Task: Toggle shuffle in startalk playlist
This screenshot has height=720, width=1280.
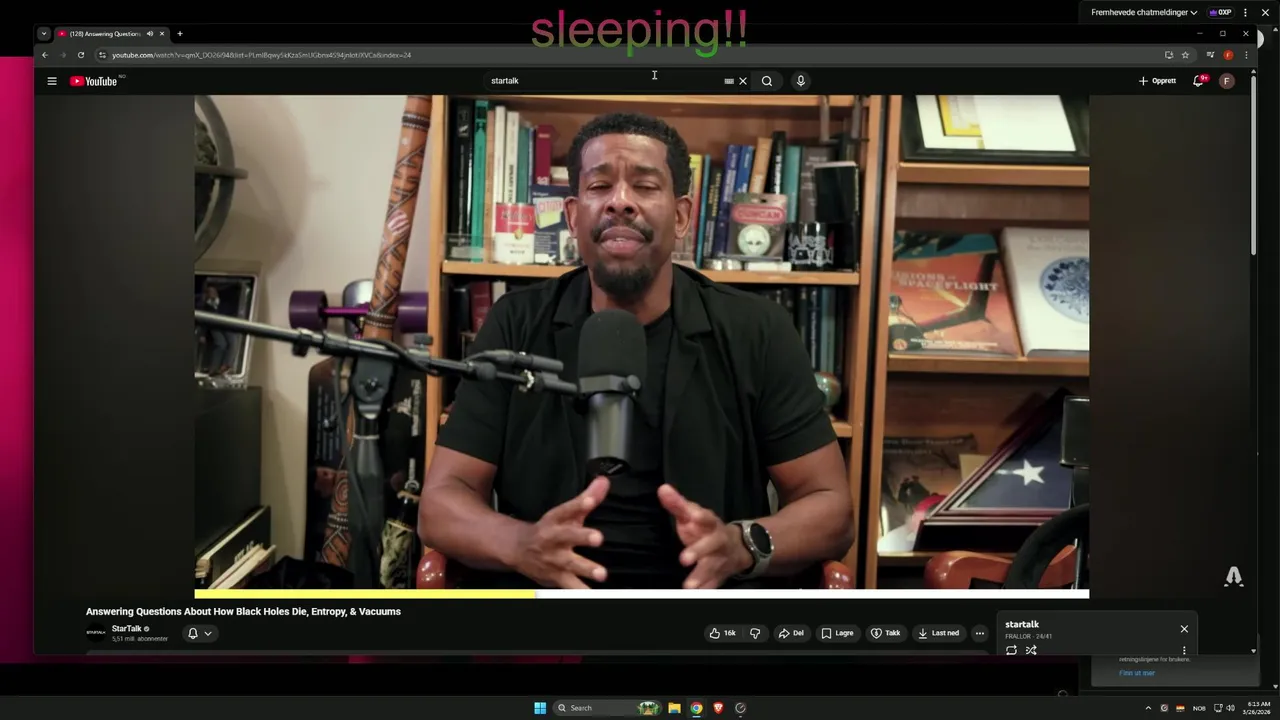Action: (x=1031, y=650)
